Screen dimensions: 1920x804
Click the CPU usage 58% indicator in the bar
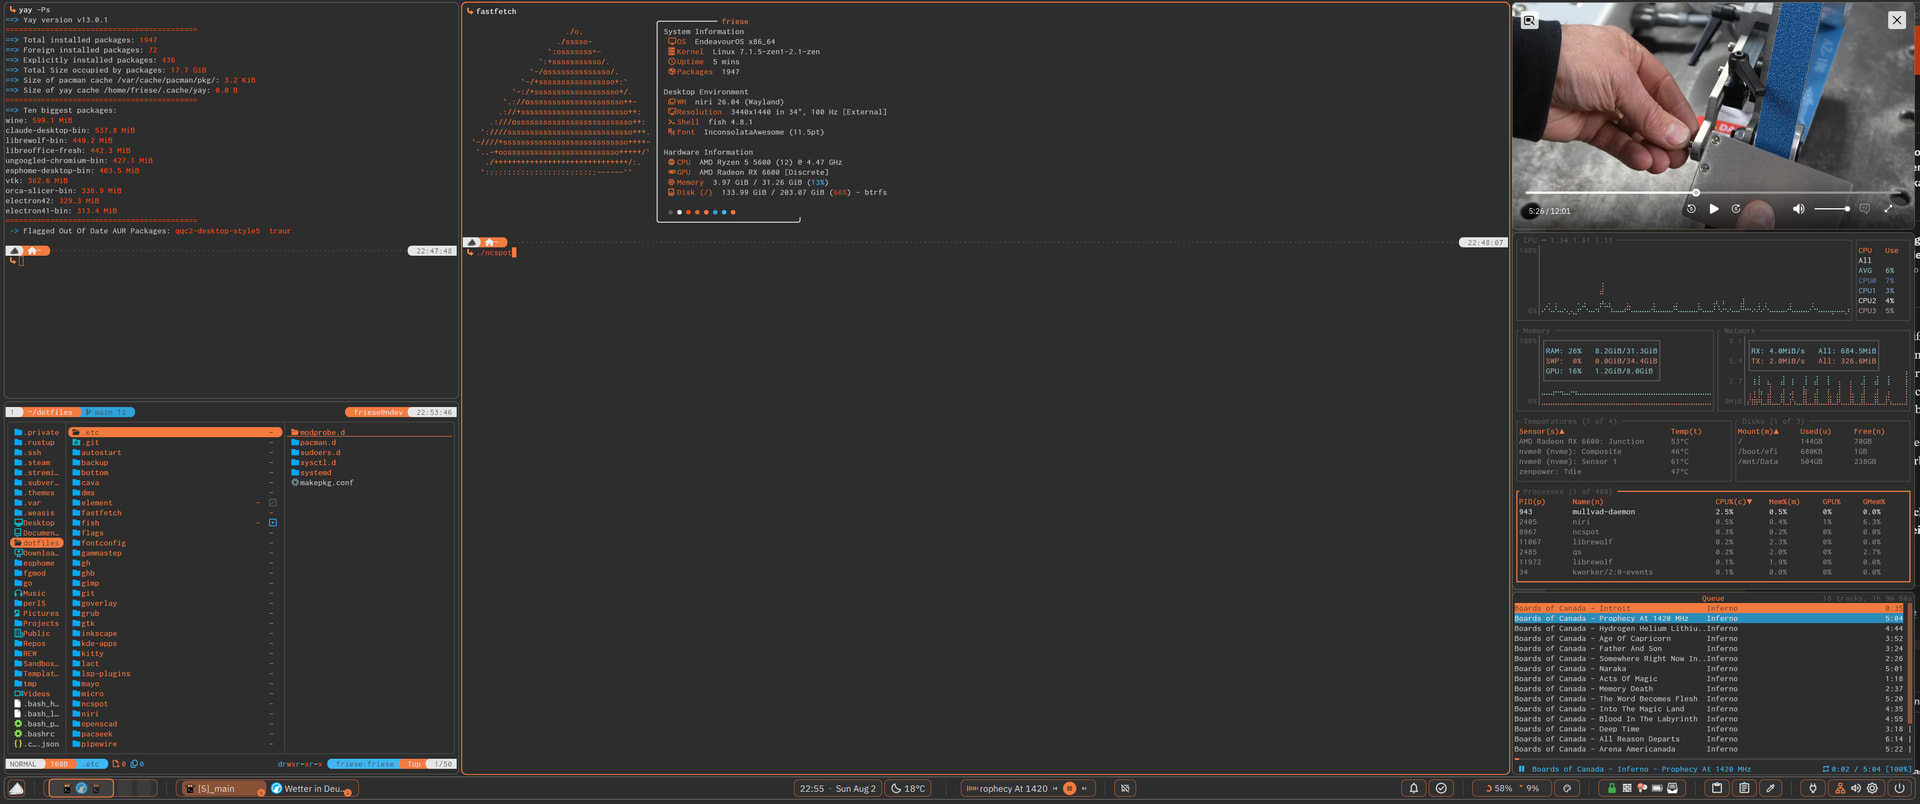[1498, 789]
